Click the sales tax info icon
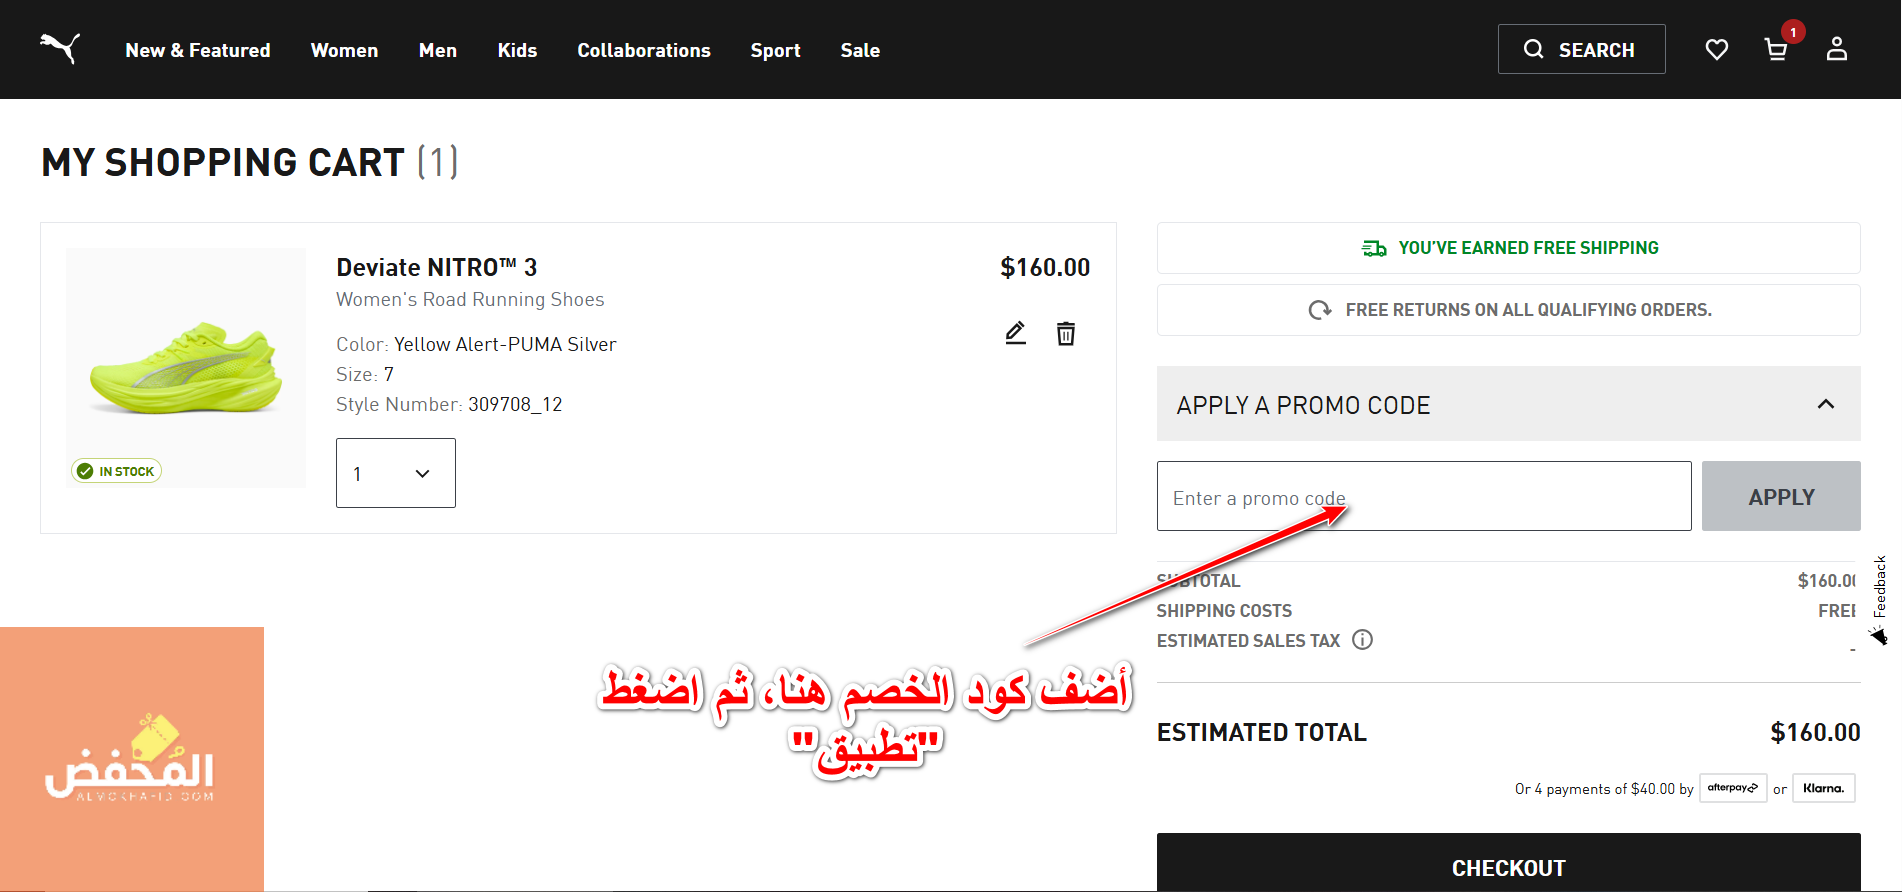Image resolution: width=1902 pixels, height=892 pixels. (x=1362, y=640)
